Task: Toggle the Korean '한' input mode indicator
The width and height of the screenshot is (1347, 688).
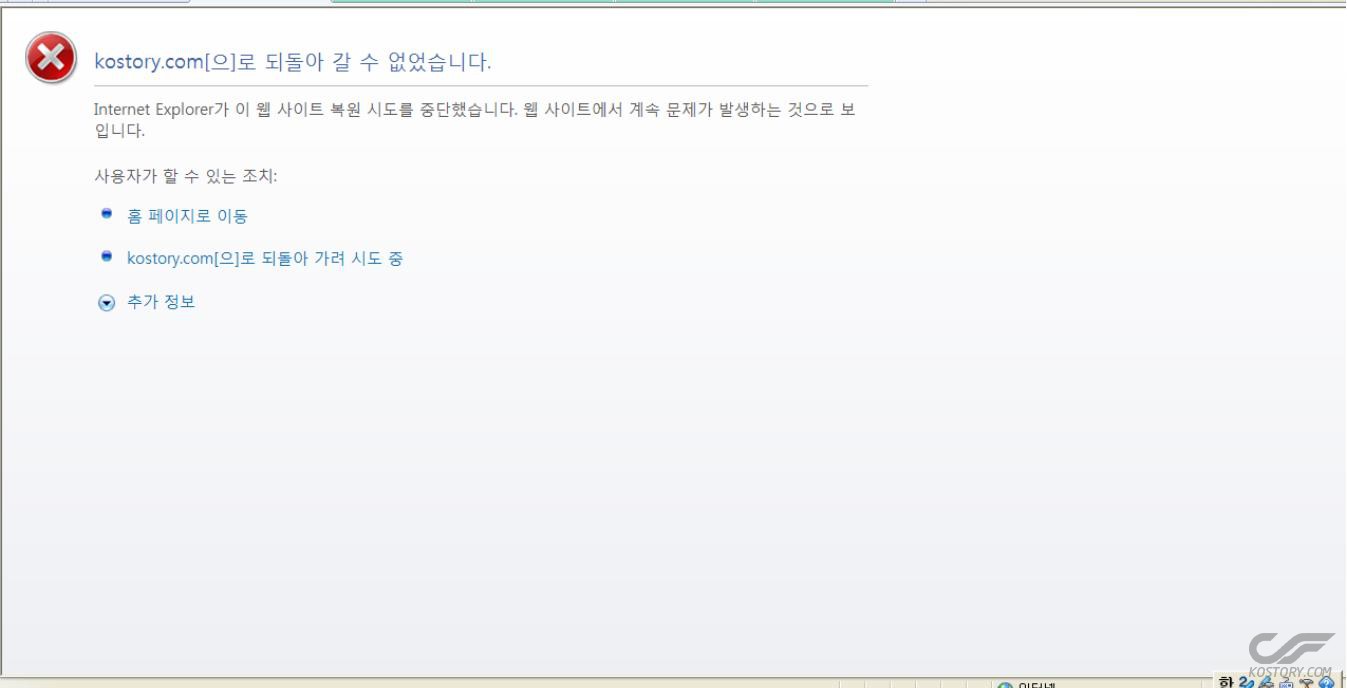Action: pos(1227,681)
